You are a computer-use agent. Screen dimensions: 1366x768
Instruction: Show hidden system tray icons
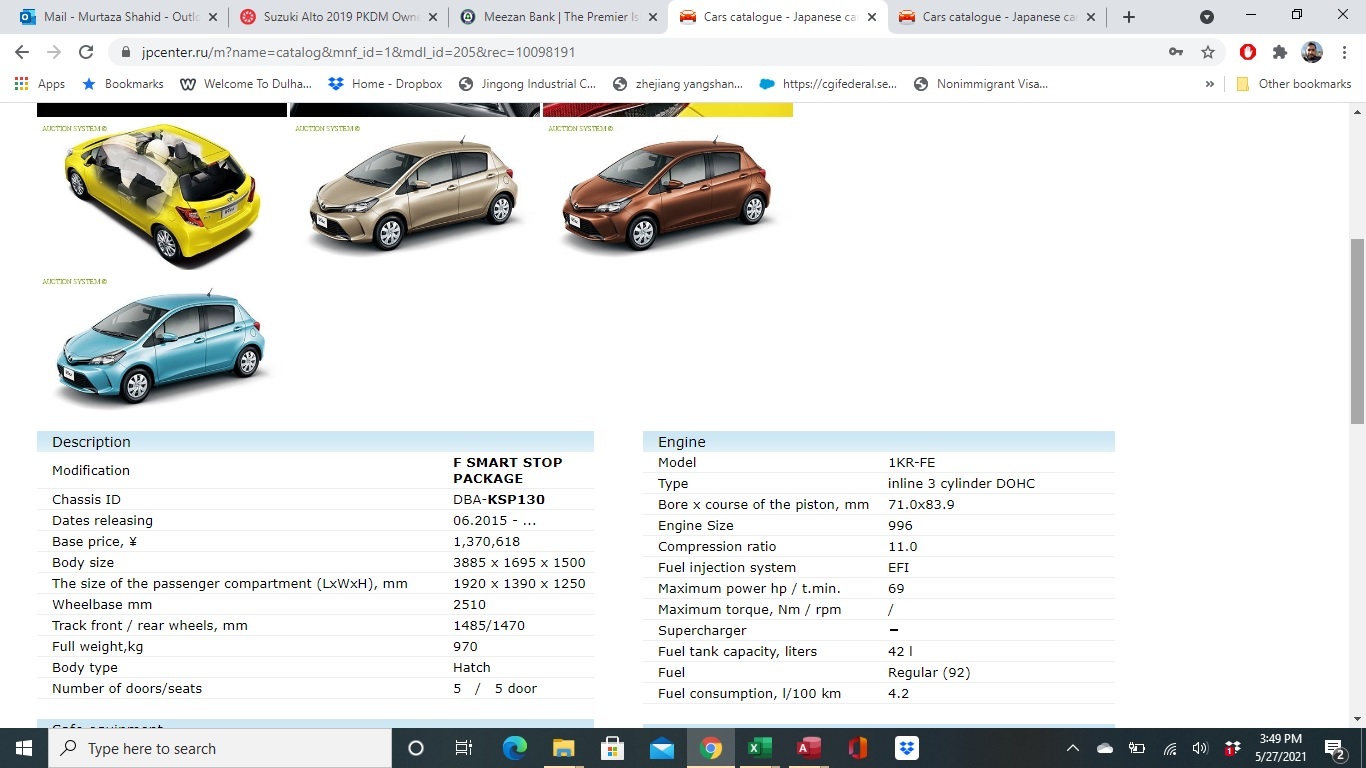click(x=1073, y=748)
